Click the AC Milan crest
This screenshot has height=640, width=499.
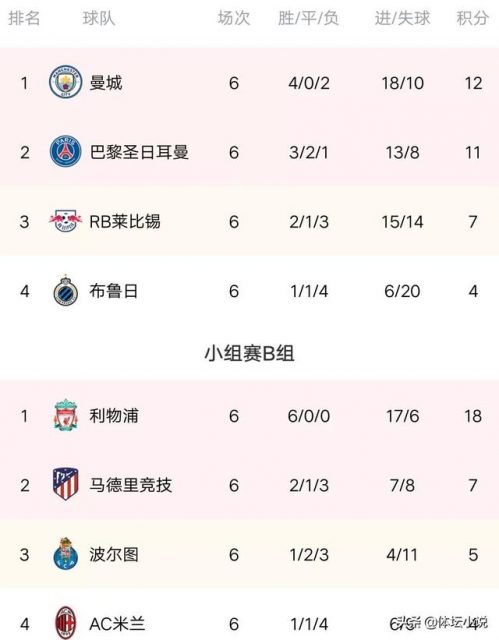pos(65,623)
